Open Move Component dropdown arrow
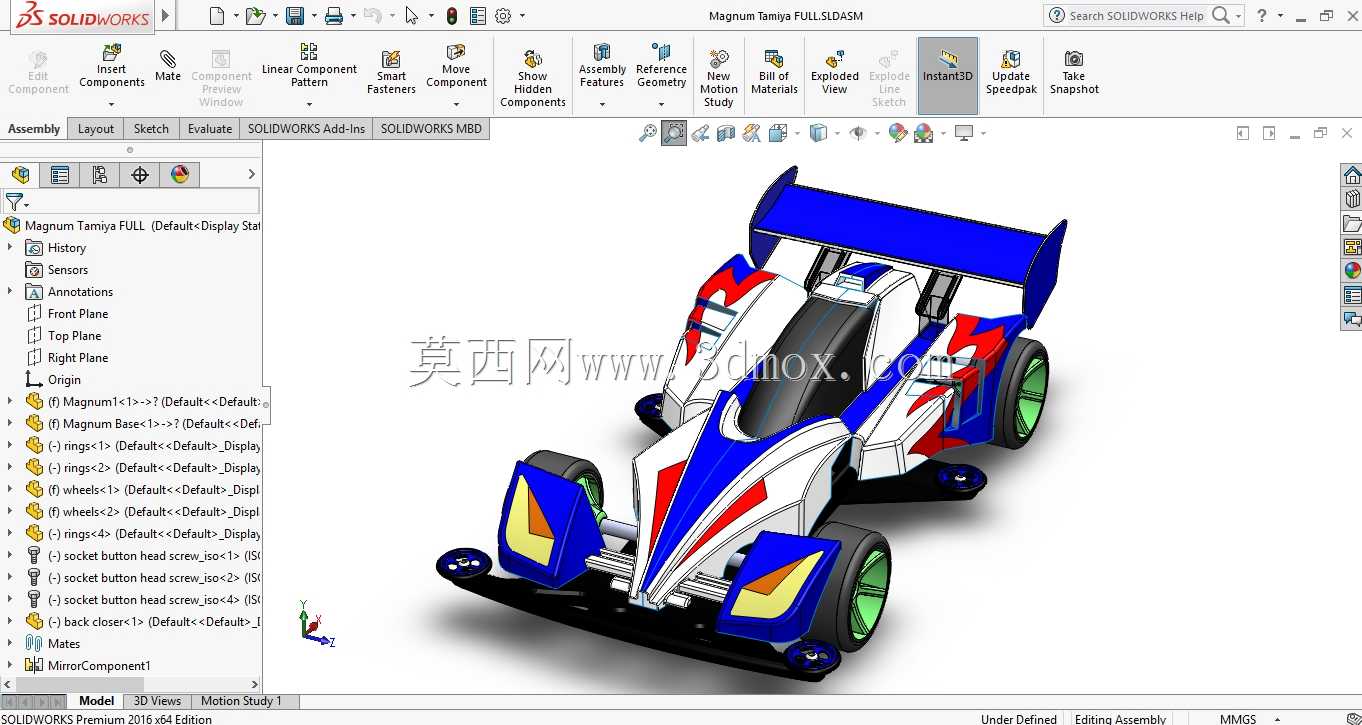 point(456,104)
